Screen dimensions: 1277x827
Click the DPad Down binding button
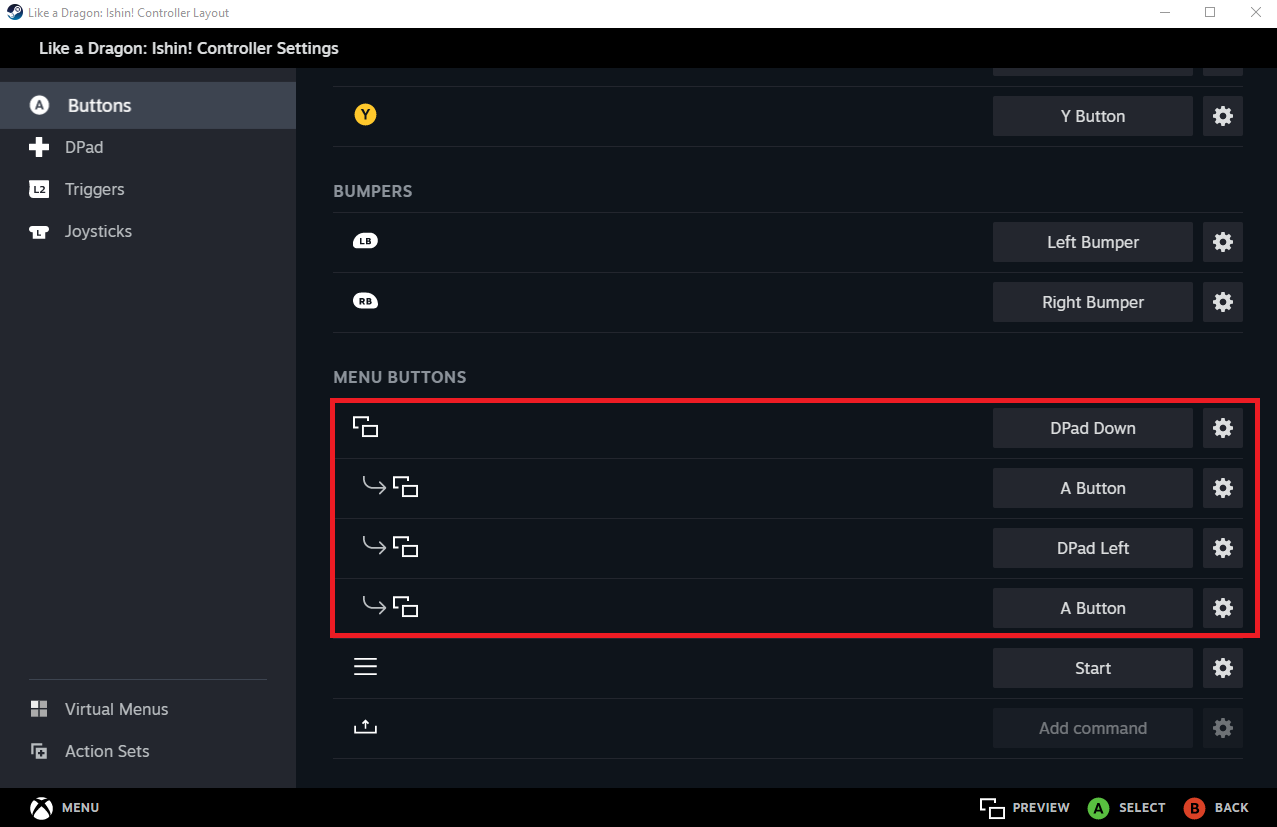coord(1092,428)
